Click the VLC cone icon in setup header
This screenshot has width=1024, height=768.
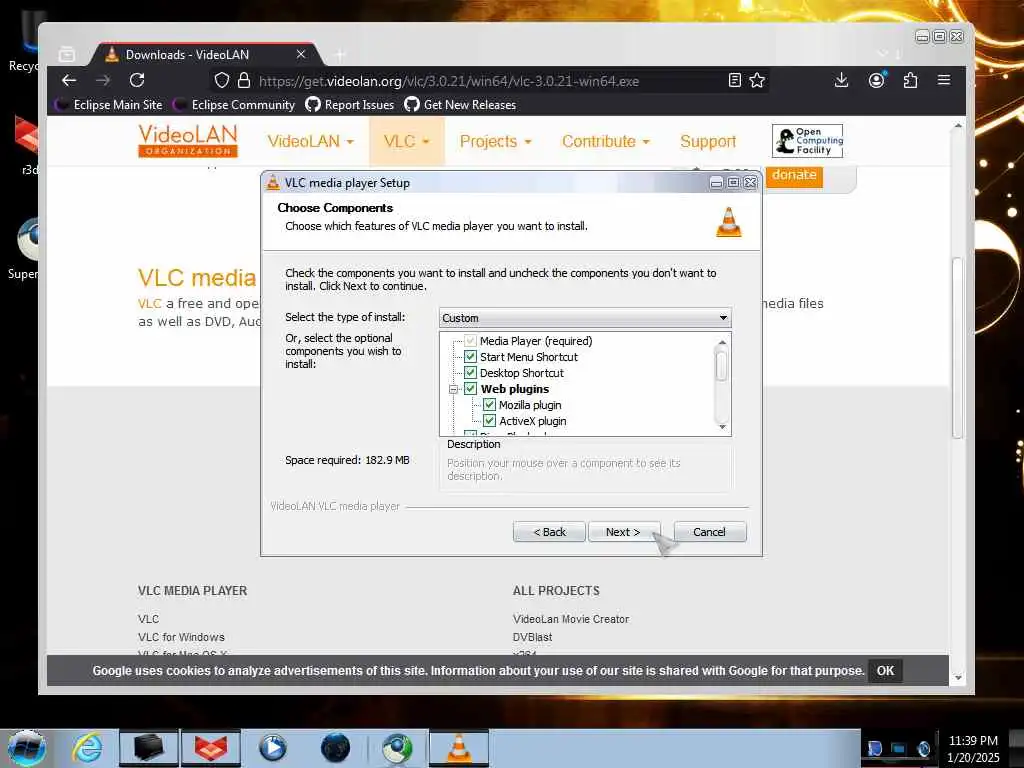pyautogui.click(x=729, y=222)
